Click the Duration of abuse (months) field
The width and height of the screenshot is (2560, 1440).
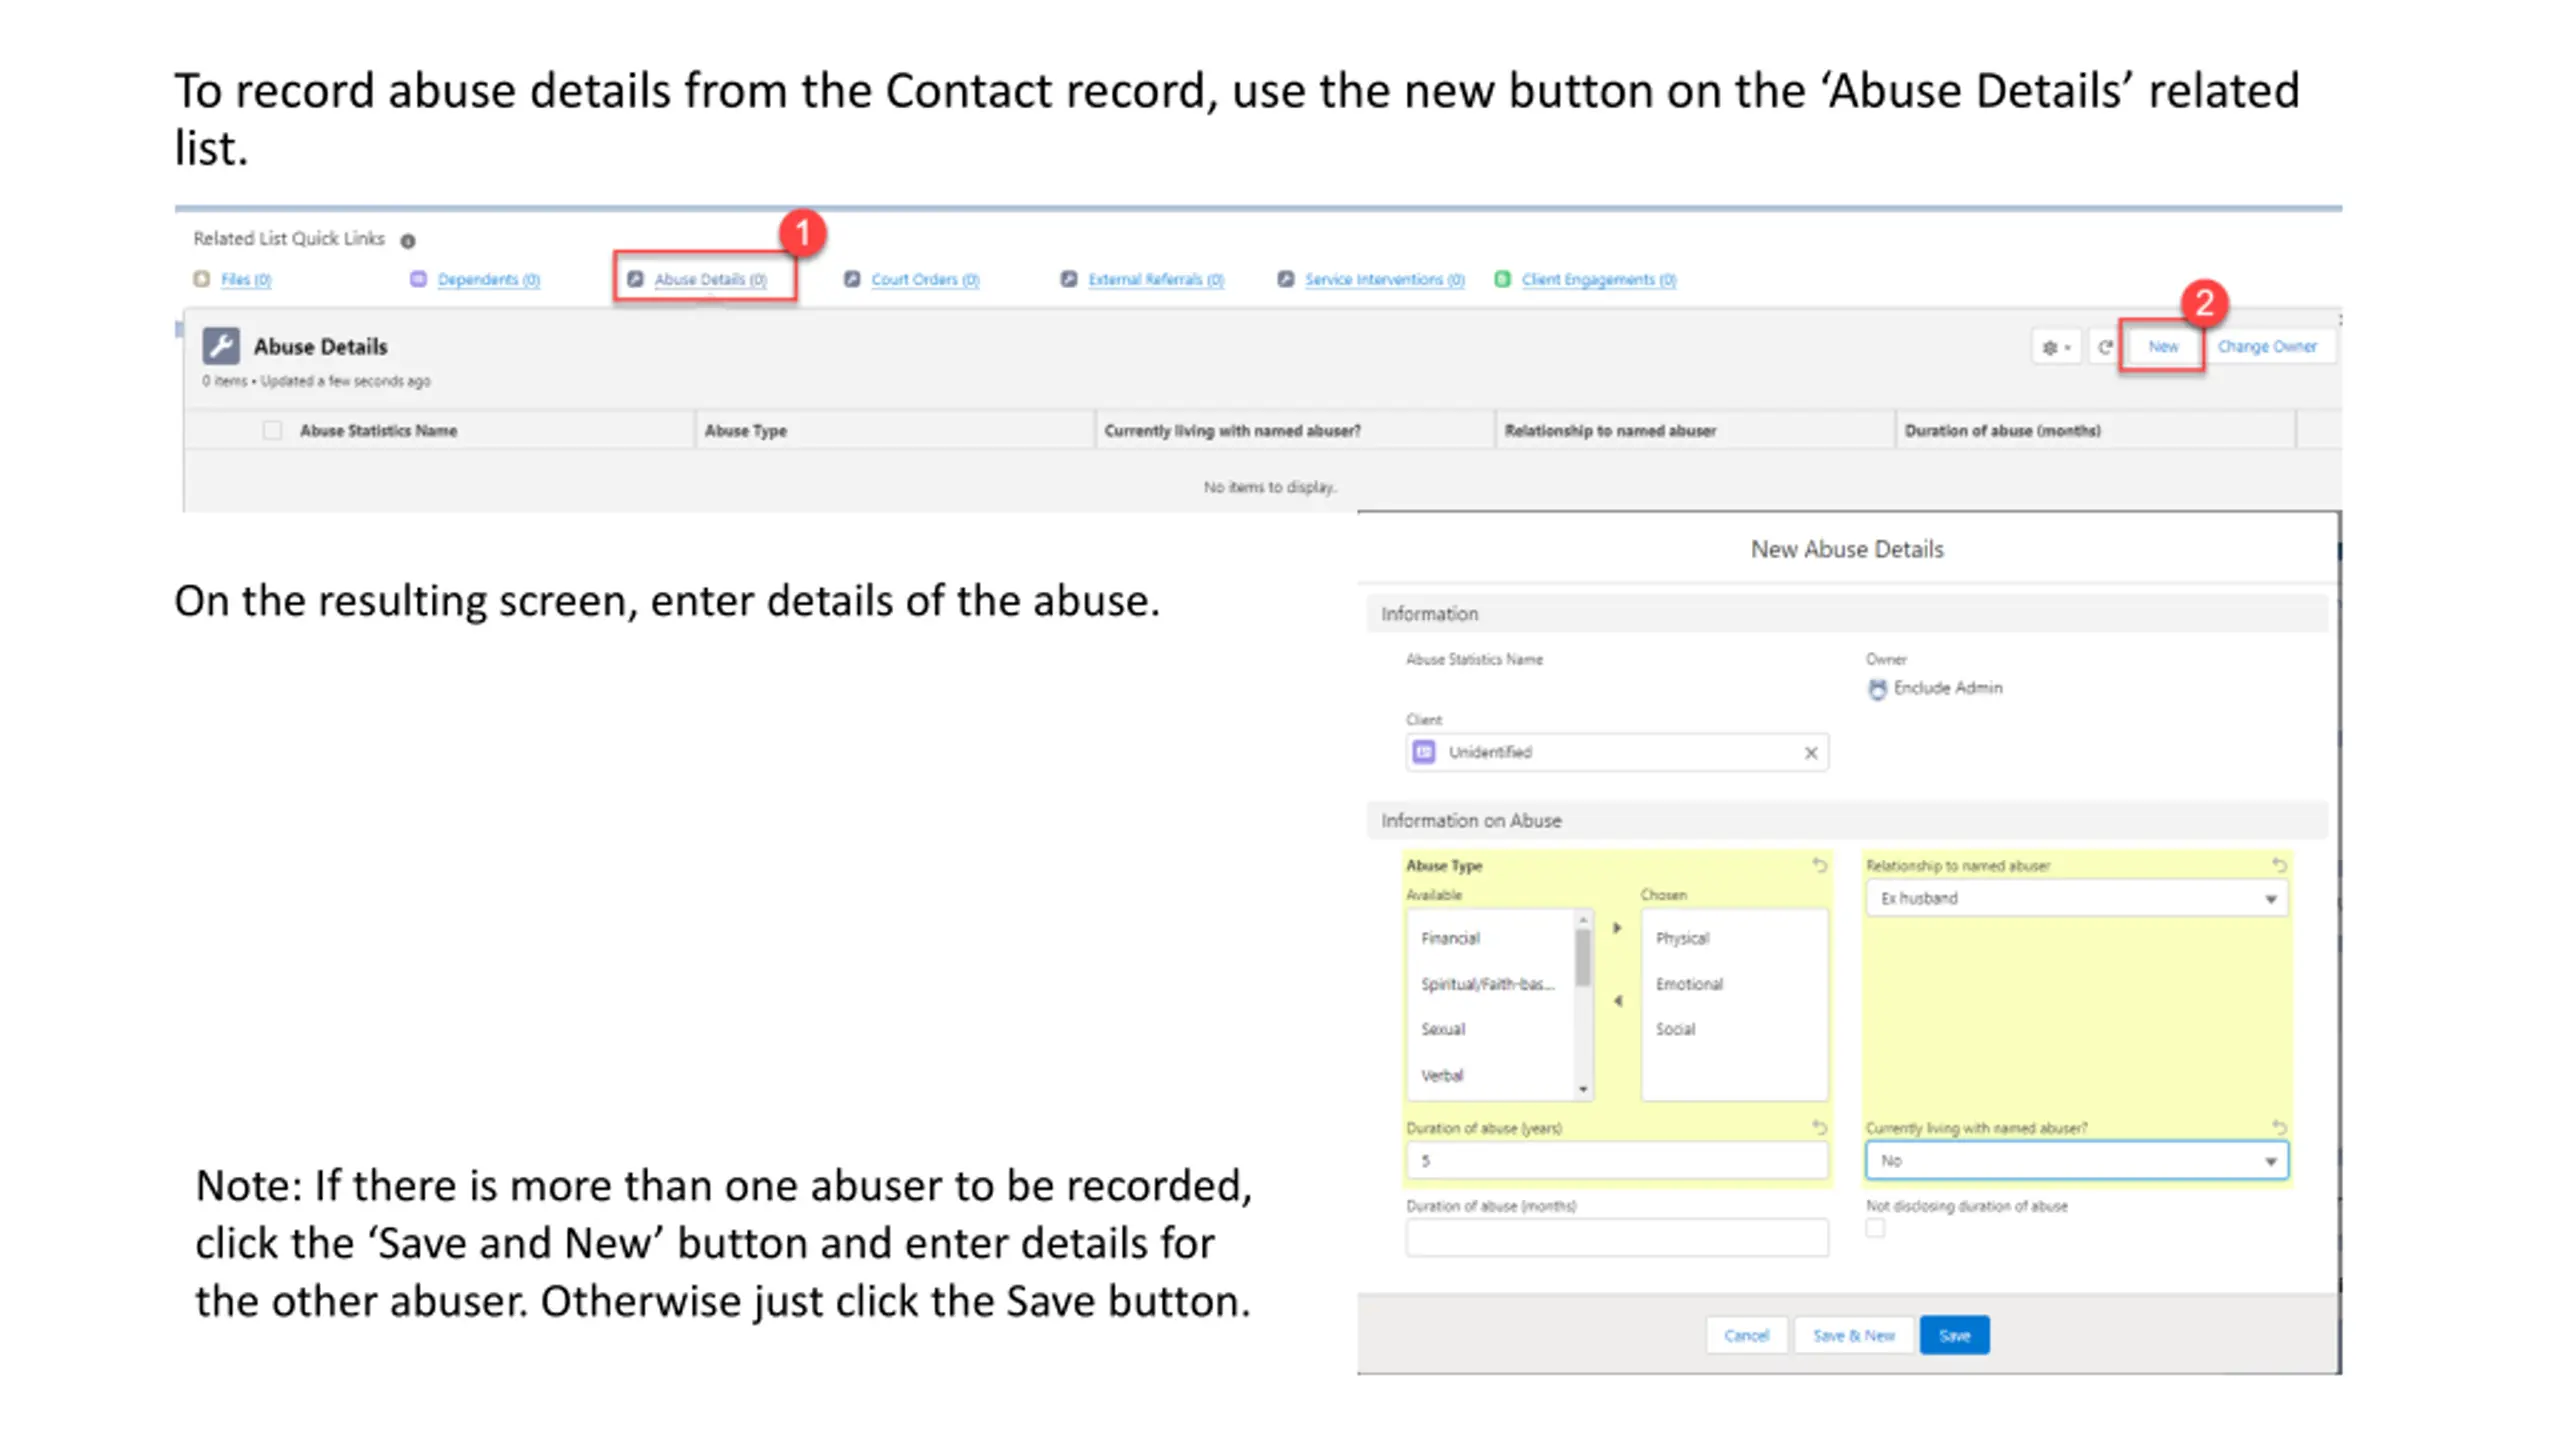point(1617,1238)
